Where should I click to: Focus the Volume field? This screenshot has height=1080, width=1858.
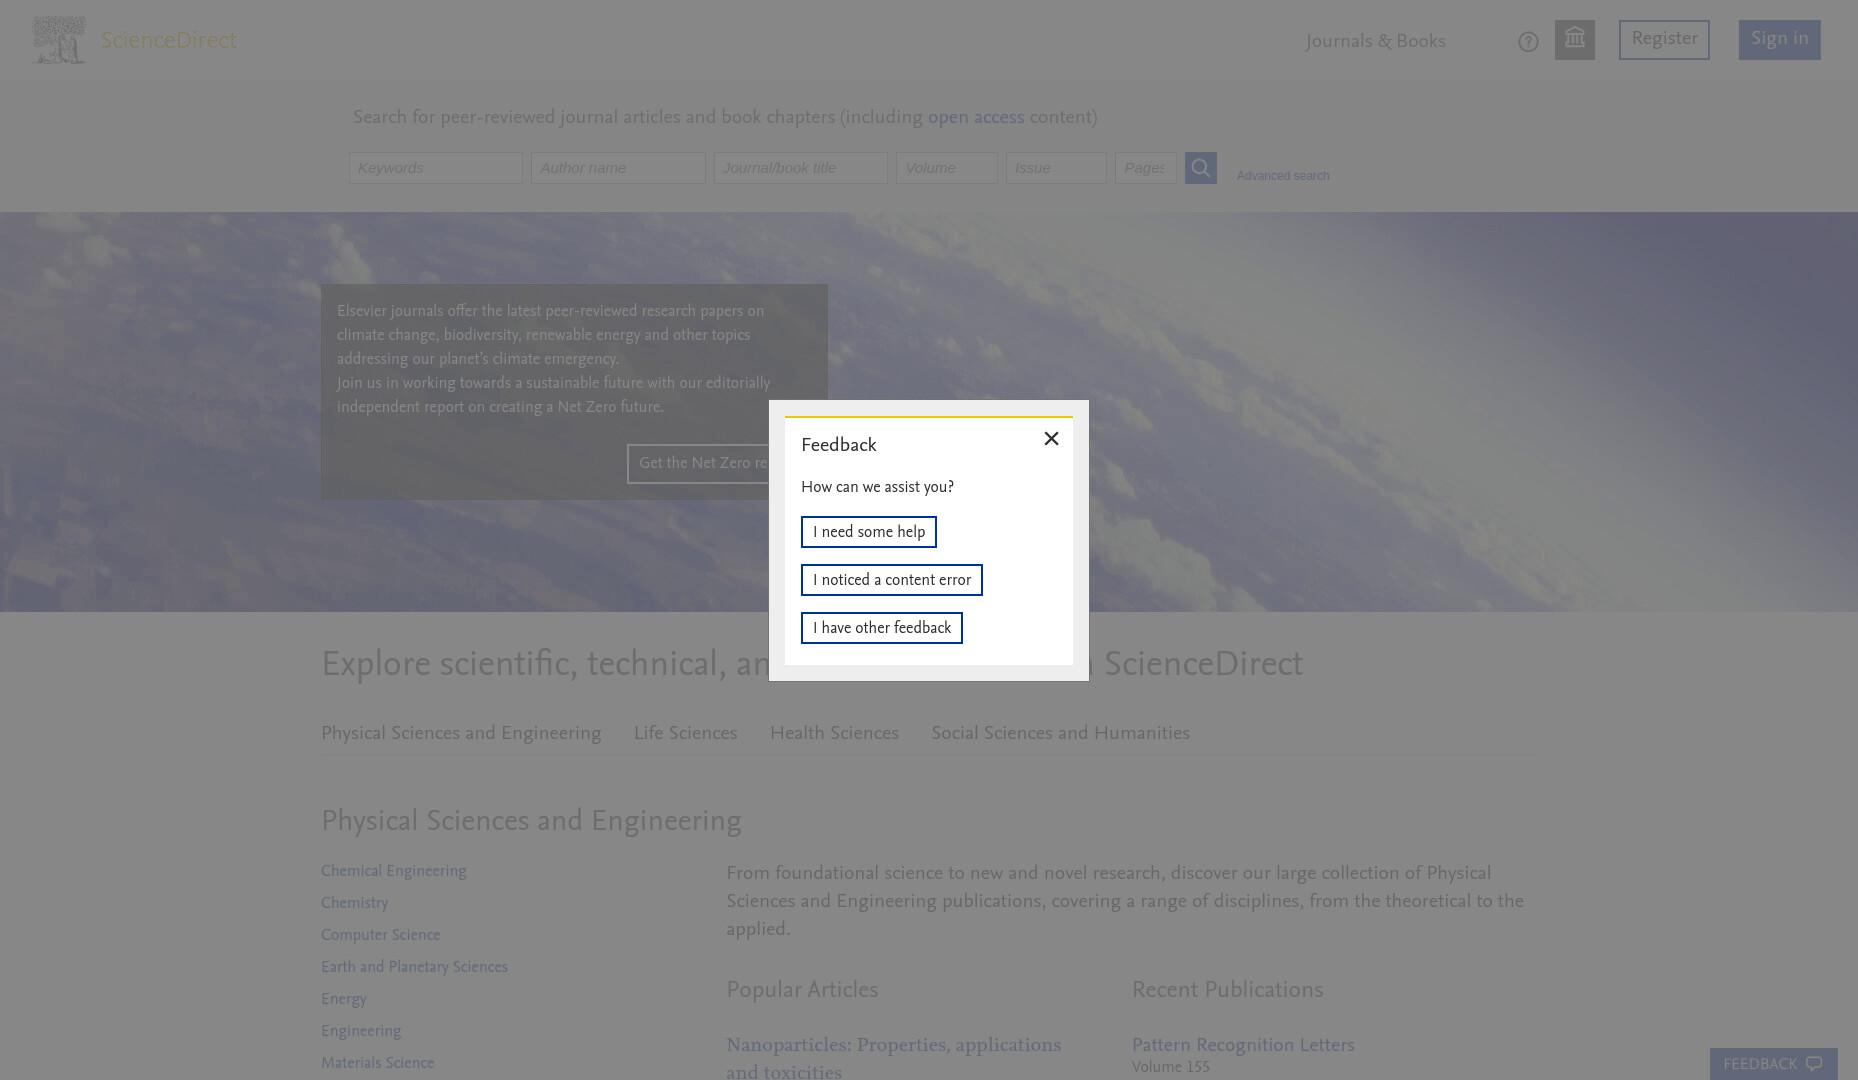pyautogui.click(x=947, y=168)
